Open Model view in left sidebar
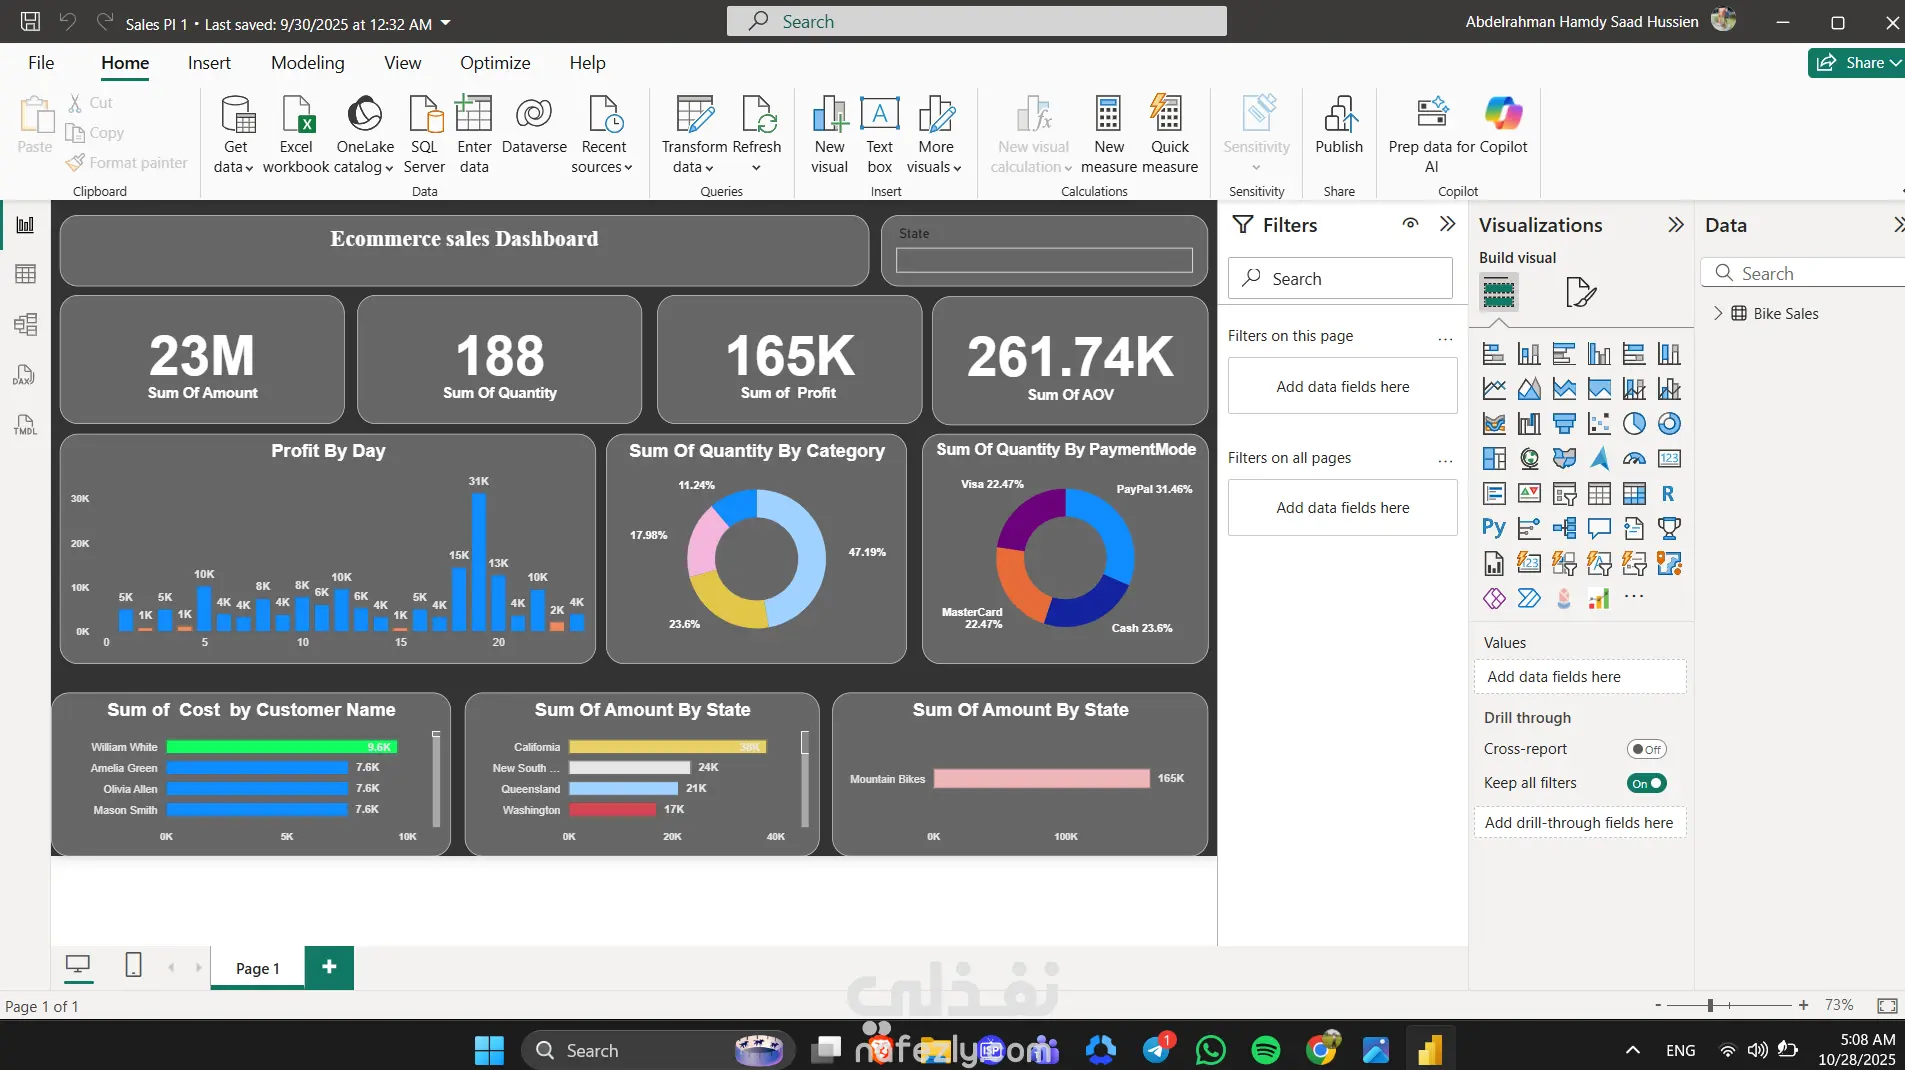The width and height of the screenshot is (1905, 1070). click(25, 324)
